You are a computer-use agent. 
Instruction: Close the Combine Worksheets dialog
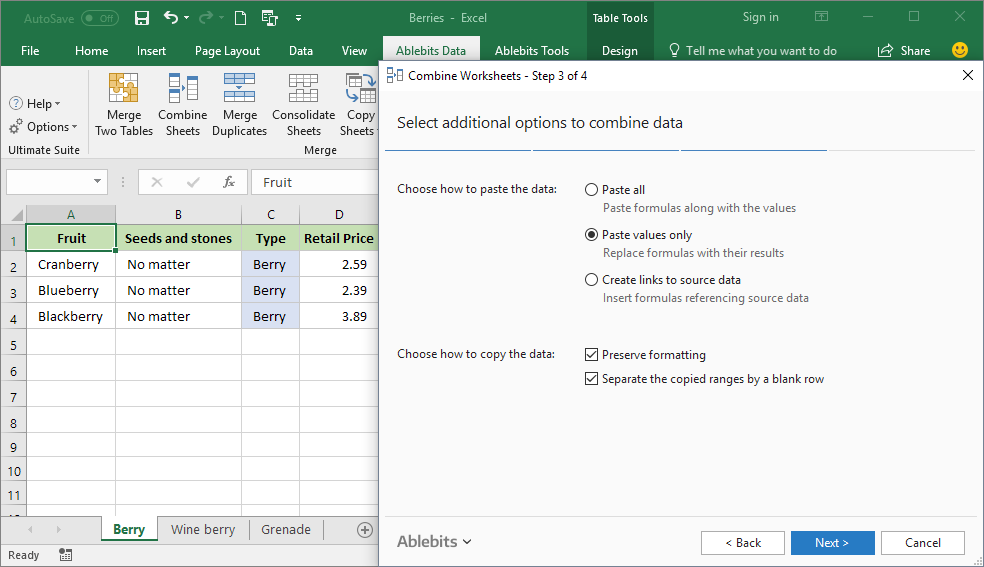coord(968,76)
